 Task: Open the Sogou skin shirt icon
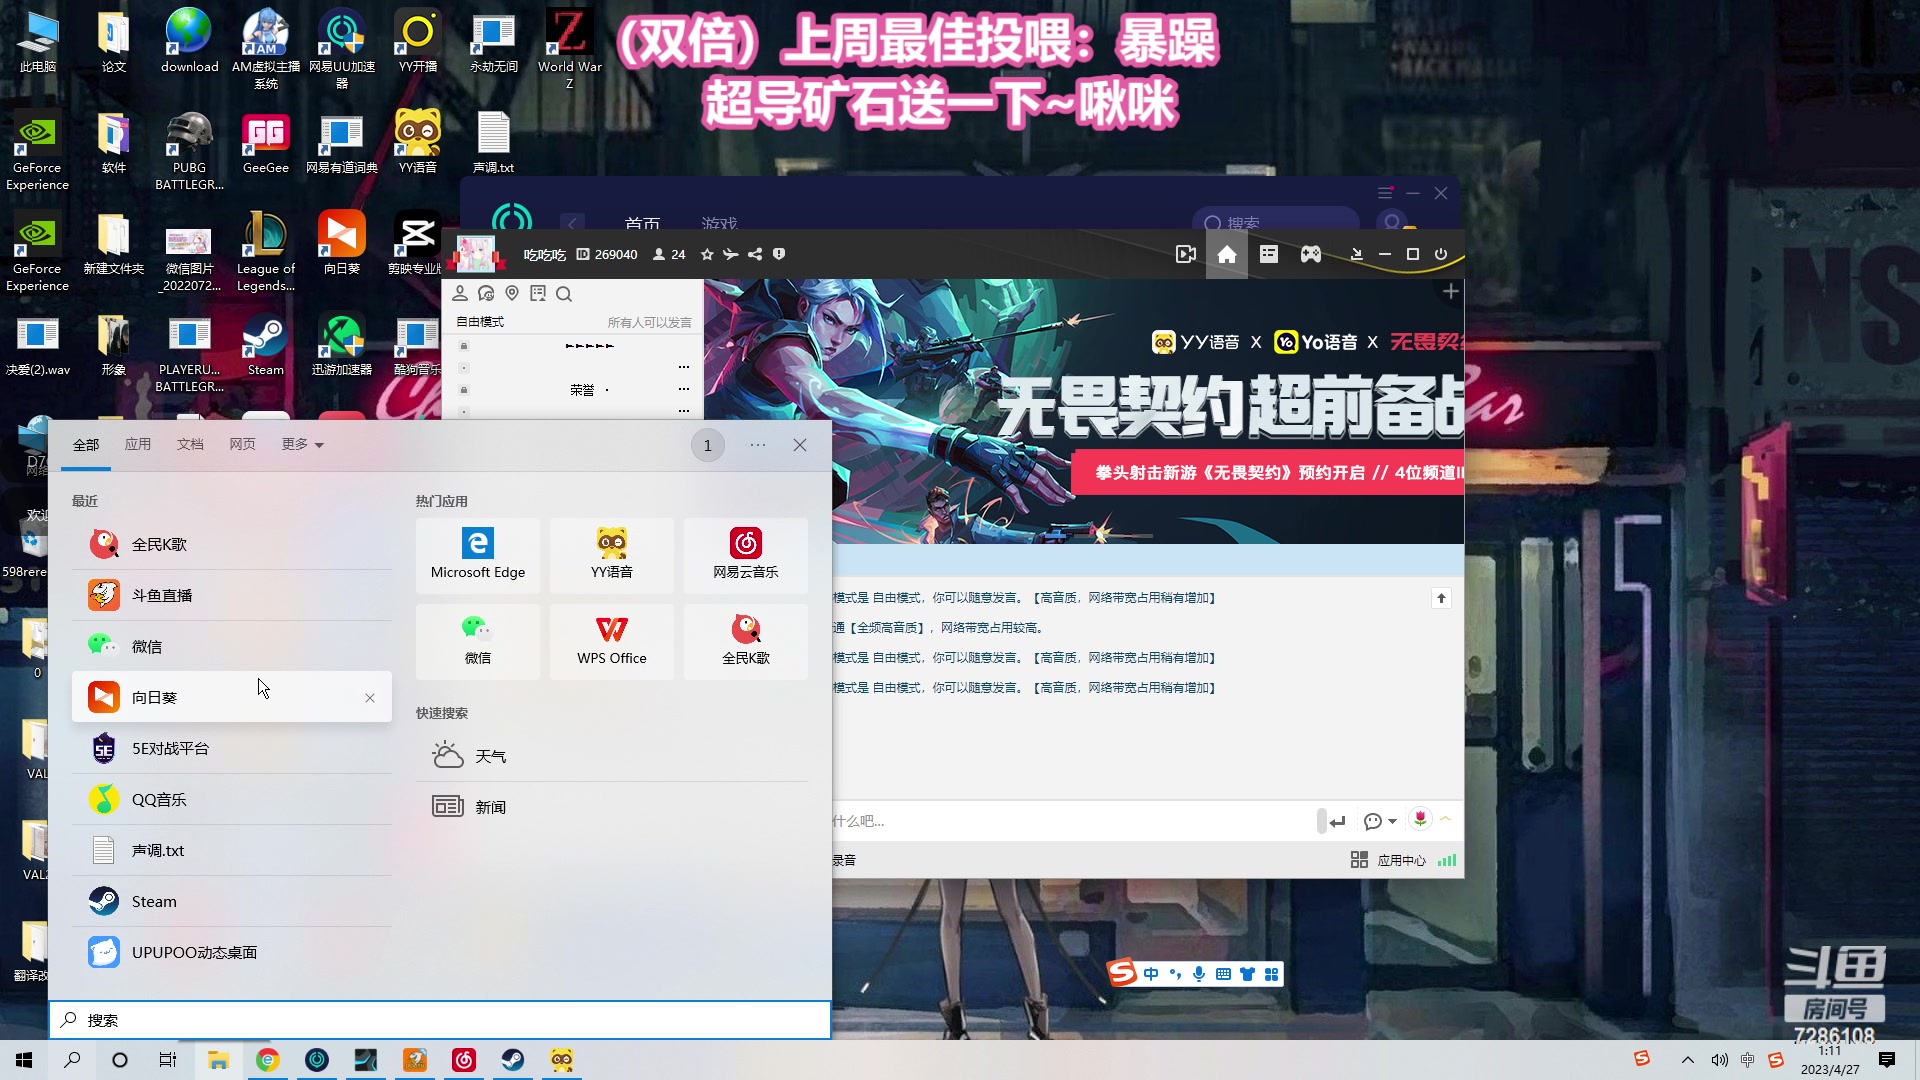pos(1247,973)
